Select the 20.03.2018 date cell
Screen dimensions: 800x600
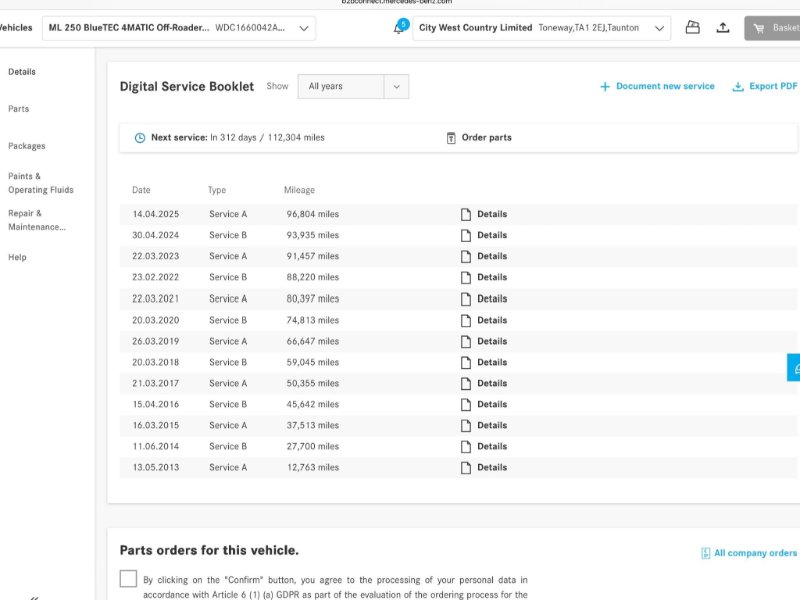point(156,362)
